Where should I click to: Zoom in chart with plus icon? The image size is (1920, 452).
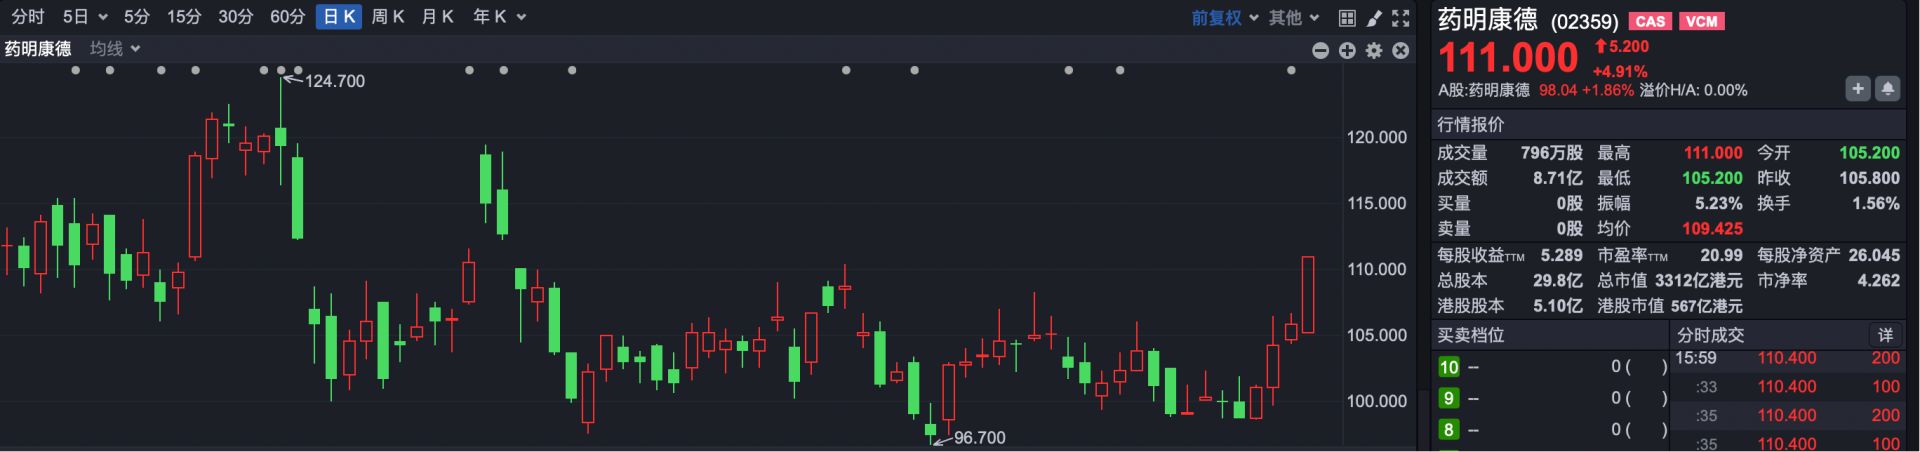click(x=1347, y=50)
